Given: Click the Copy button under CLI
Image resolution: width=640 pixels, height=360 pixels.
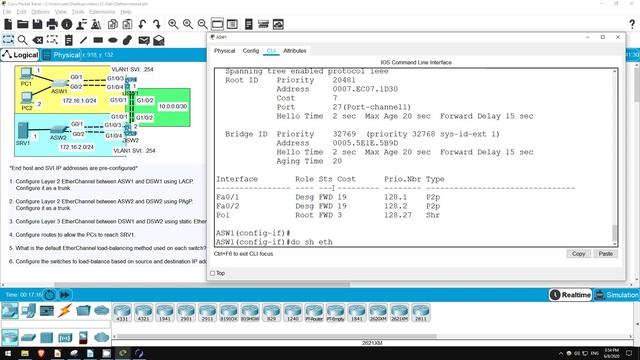Looking at the screenshot, I should 578,253.
